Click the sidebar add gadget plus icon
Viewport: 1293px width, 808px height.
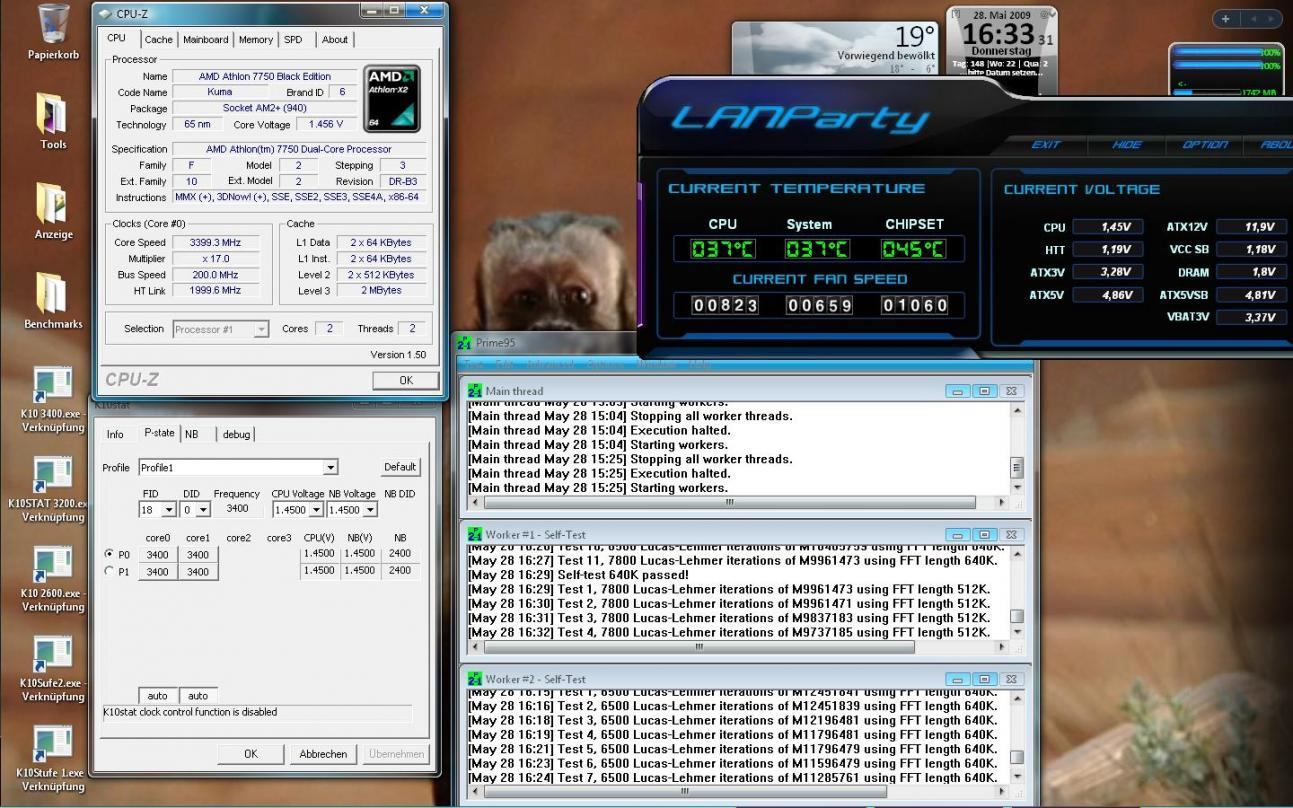point(1226,19)
